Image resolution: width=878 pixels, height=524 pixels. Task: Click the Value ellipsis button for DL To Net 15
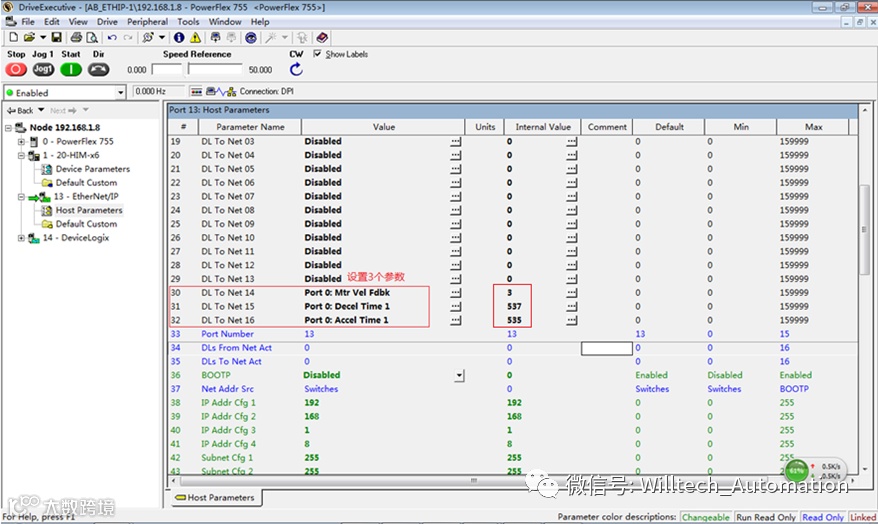click(x=456, y=307)
